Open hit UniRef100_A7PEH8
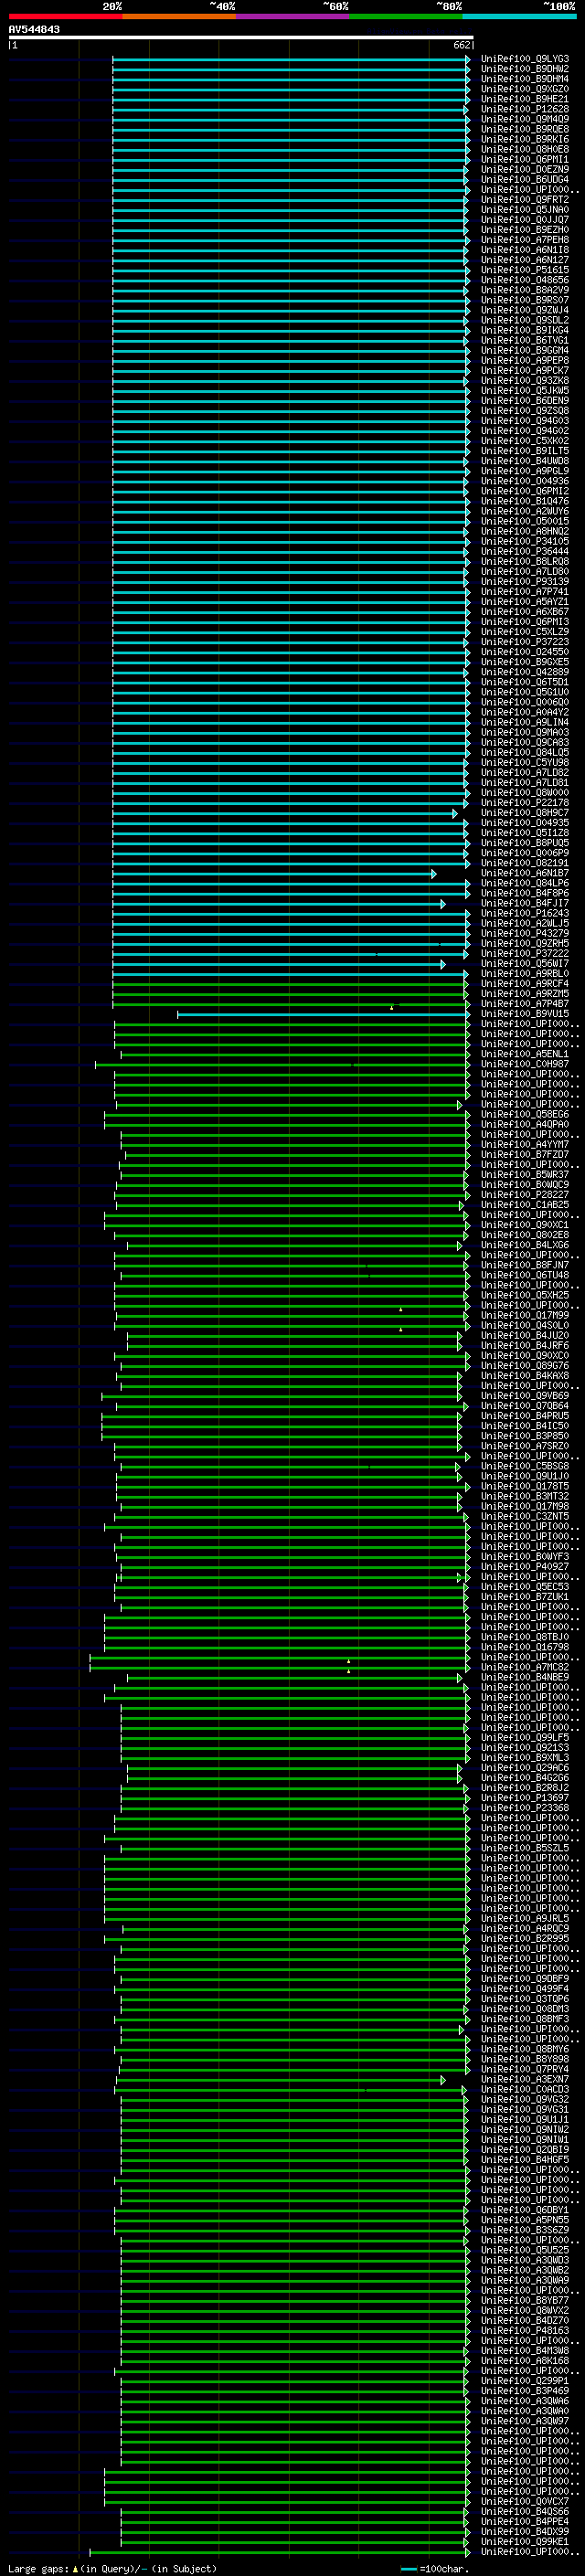Screen dimensions: 585x2576 [525, 240]
